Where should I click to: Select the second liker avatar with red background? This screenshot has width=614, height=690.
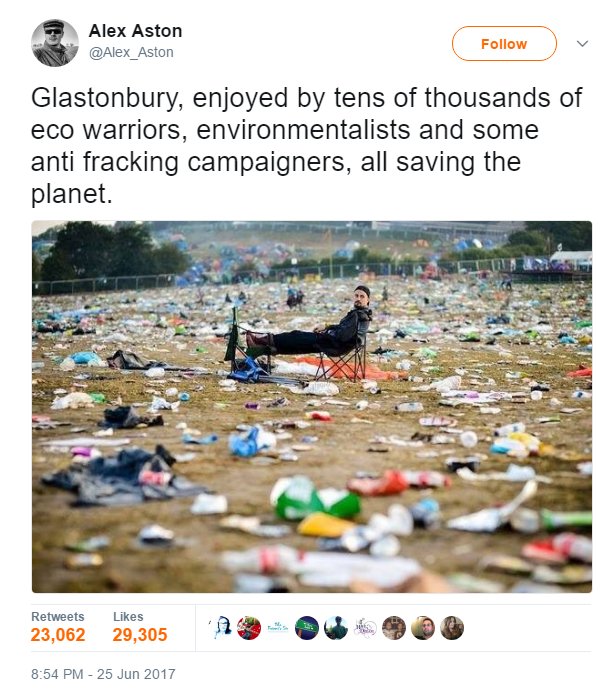250,628
